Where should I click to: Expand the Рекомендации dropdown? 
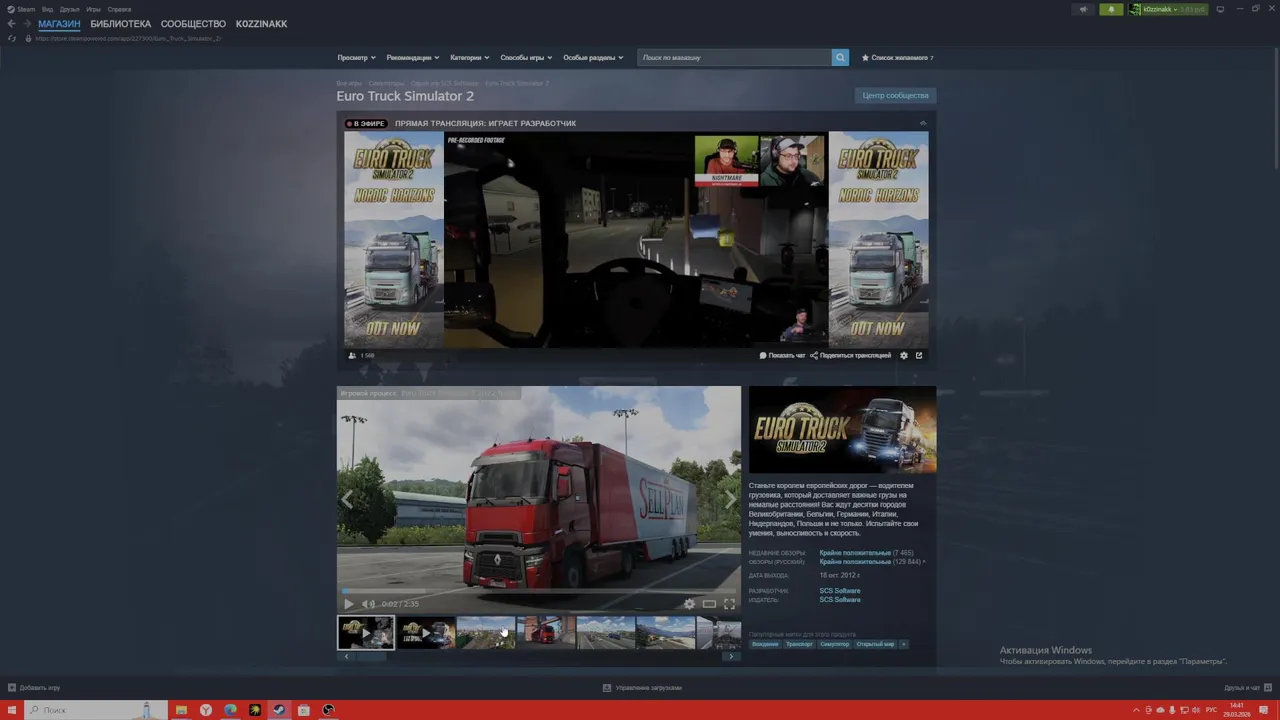coord(412,57)
